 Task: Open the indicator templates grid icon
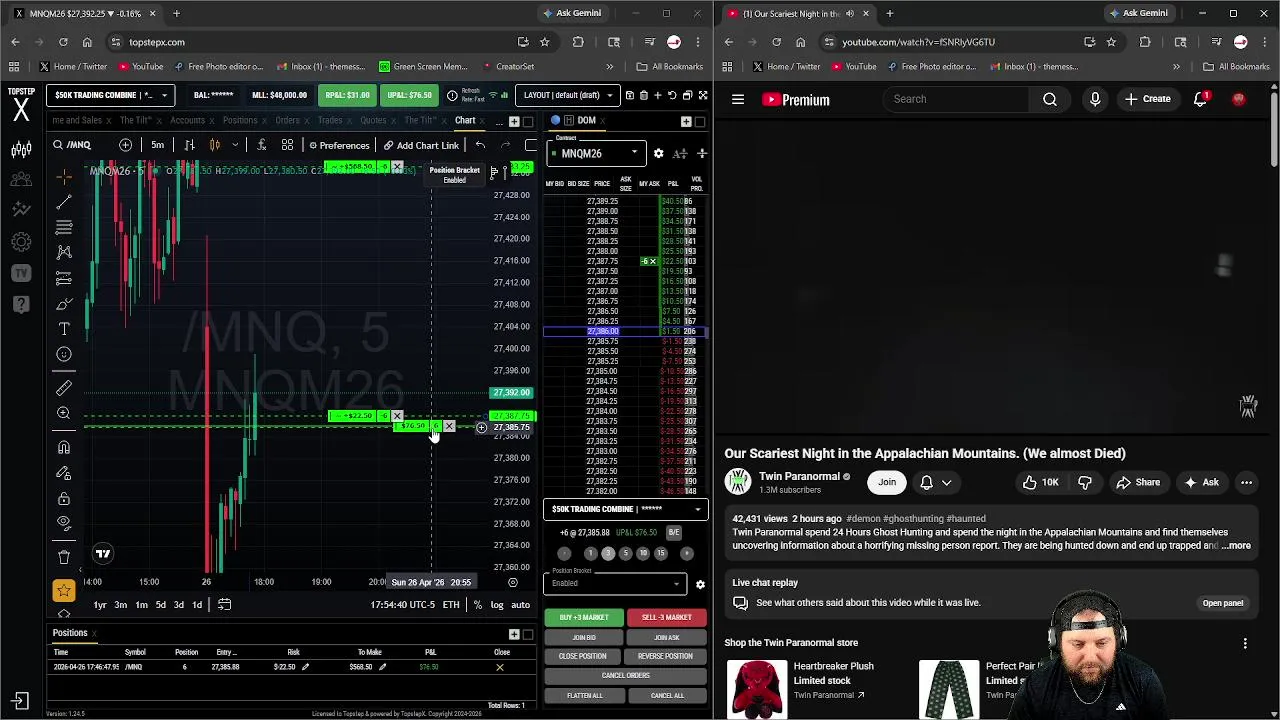tap(287, 145)
